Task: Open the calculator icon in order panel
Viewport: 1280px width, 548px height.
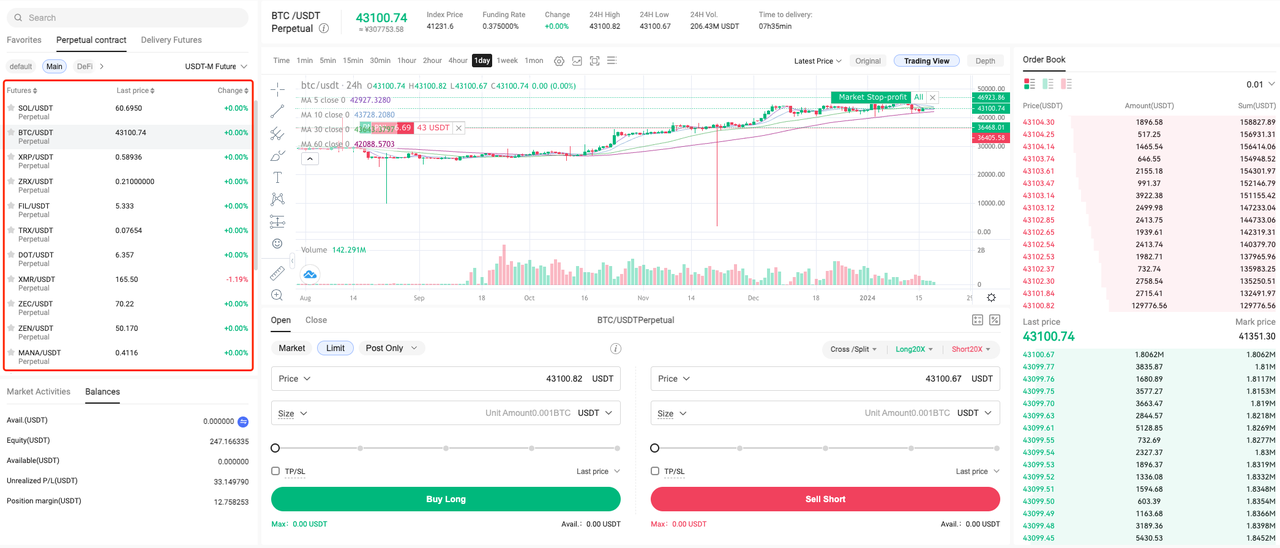Action: click(977, 320)
